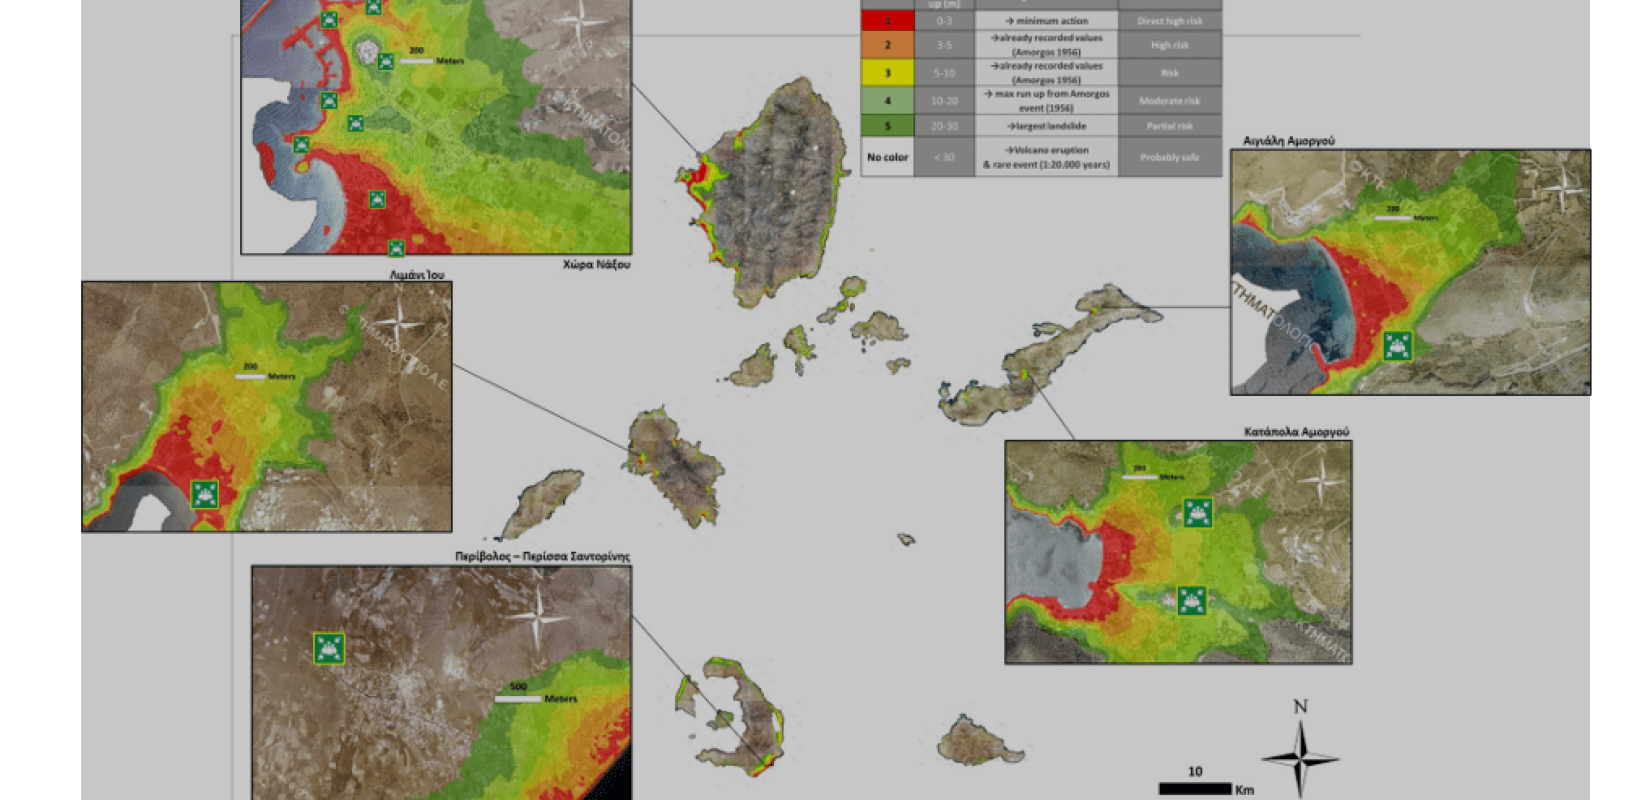Image resolution: width=1650 pixels, height=800 pixels.
Task: Select the orange level 2 legend swatch
Action: tap(887, 45)
